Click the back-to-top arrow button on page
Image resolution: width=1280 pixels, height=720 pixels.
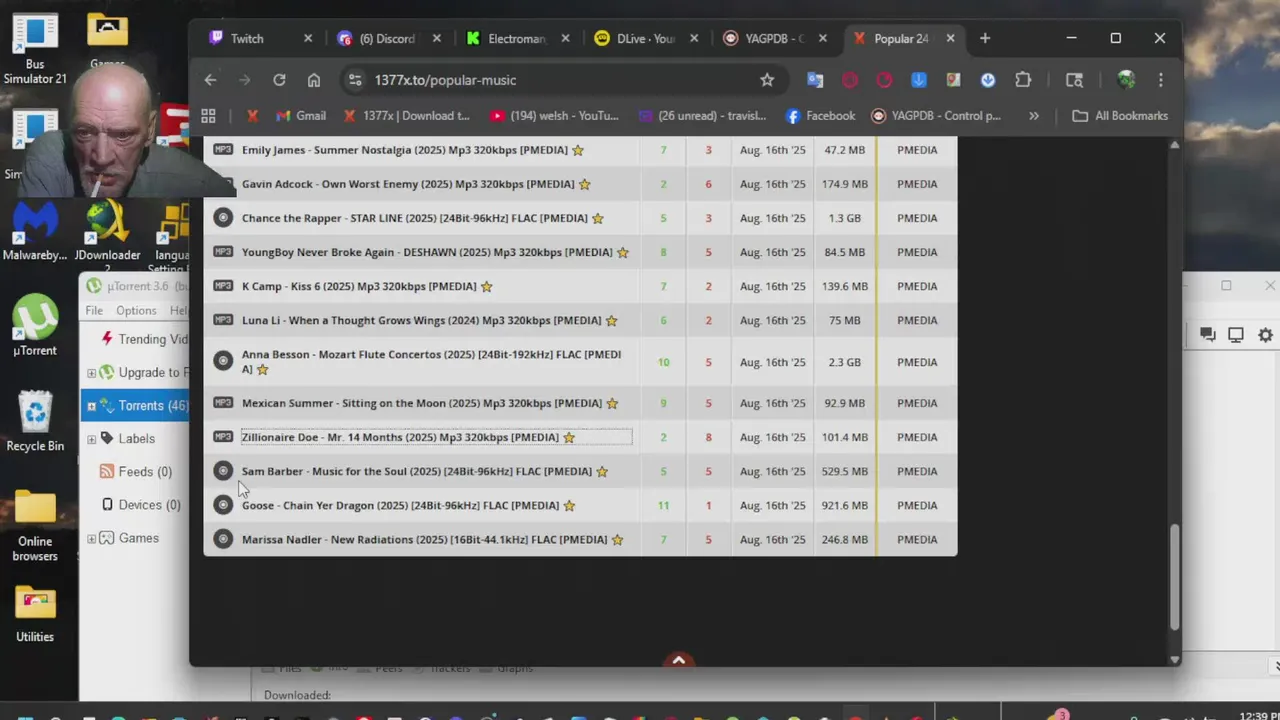(x=679, y=660)
